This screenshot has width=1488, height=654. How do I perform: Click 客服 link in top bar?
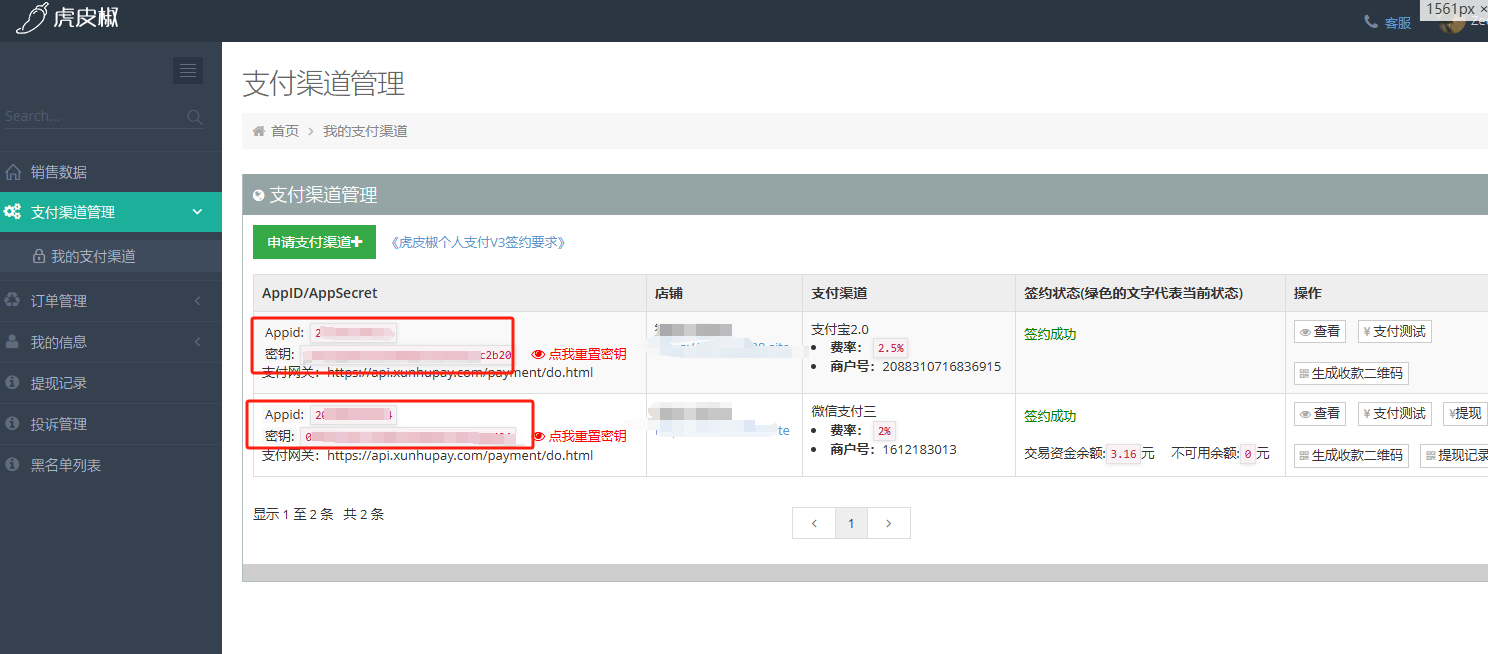[1397, 22]
